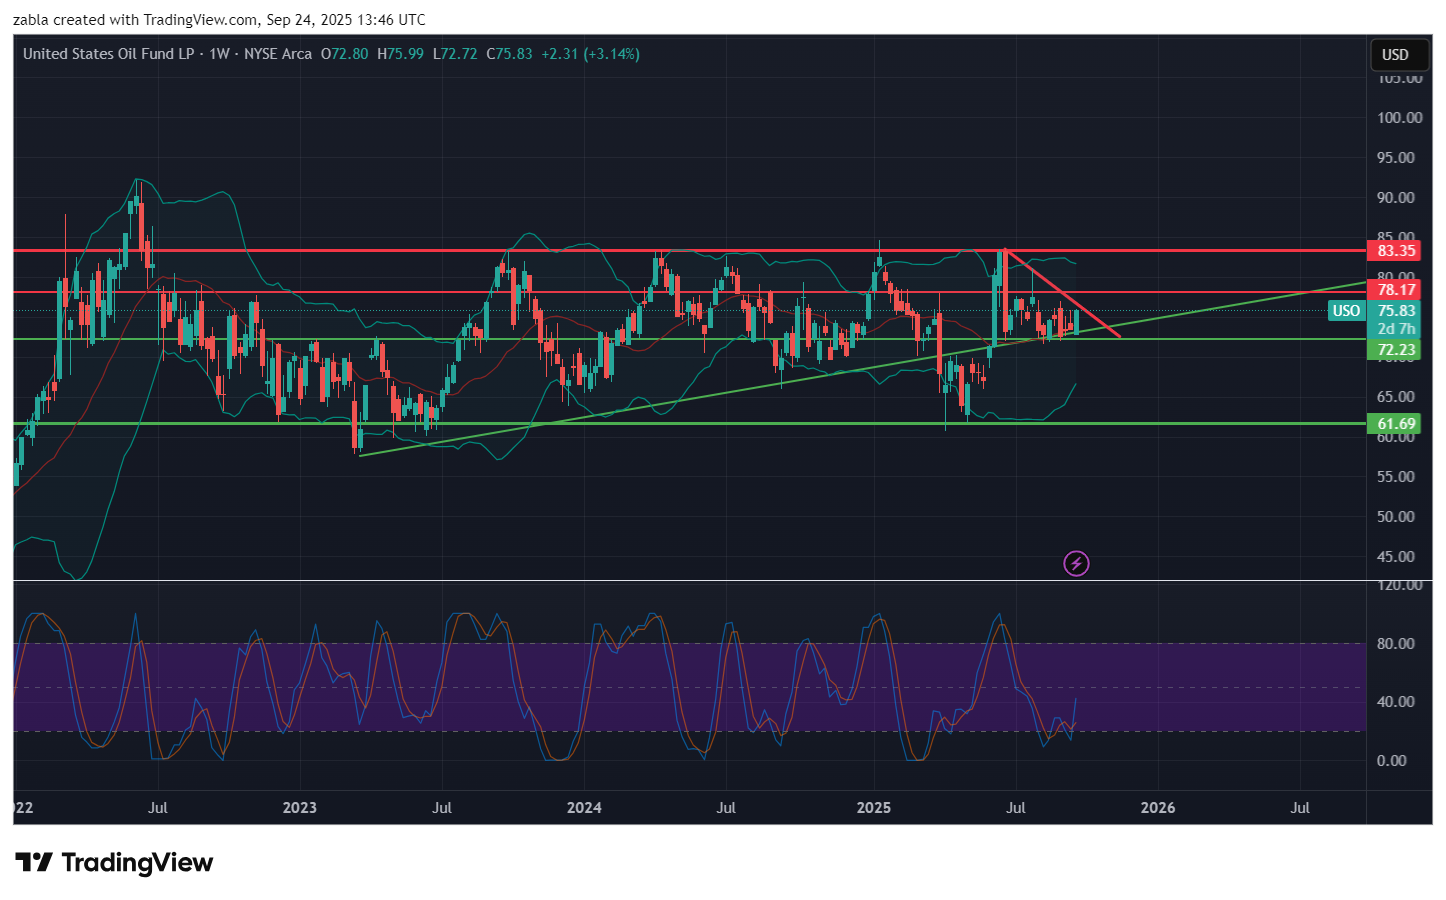Image resolution: width=1446 pixels, height=900 pixels.
Task: Click the green 61.69 price label
Action: (1395, 423)
